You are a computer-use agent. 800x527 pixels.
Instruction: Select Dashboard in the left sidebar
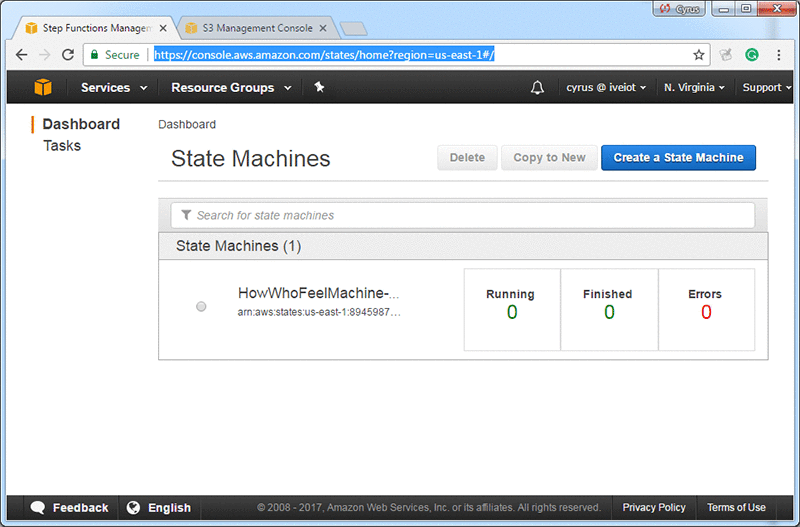coord(81,124)
